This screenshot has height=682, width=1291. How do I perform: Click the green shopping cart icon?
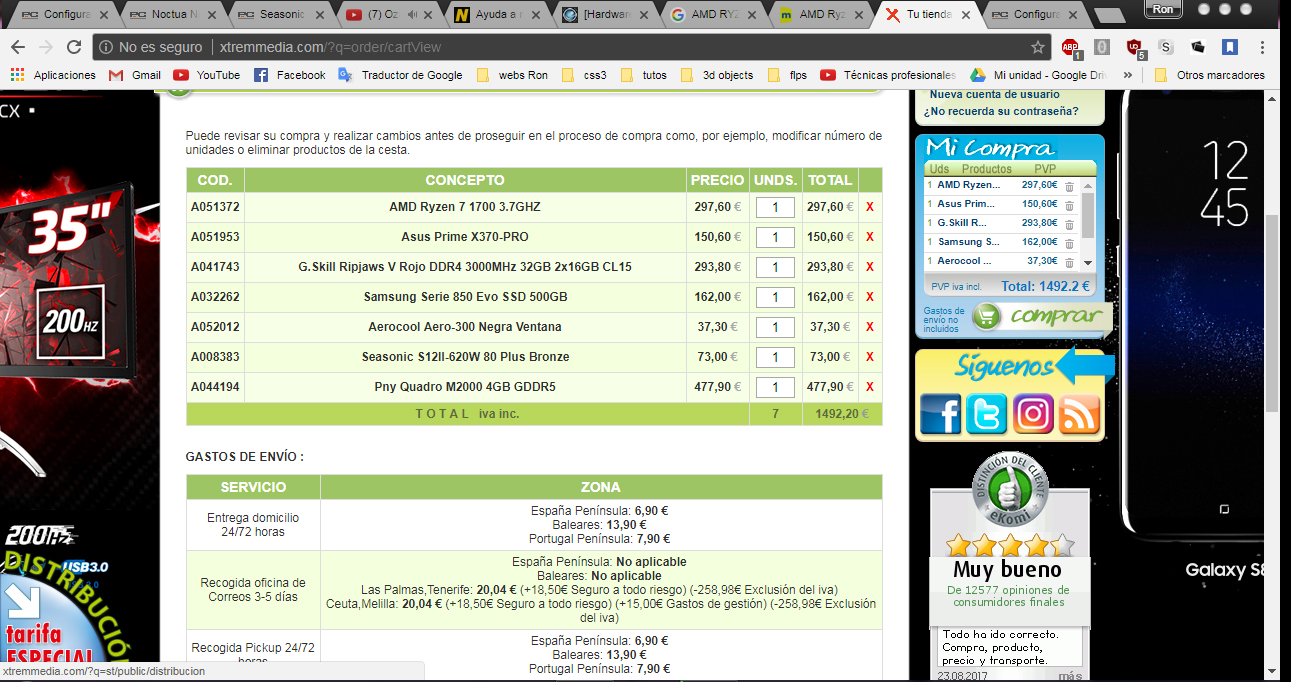(987, 317)
